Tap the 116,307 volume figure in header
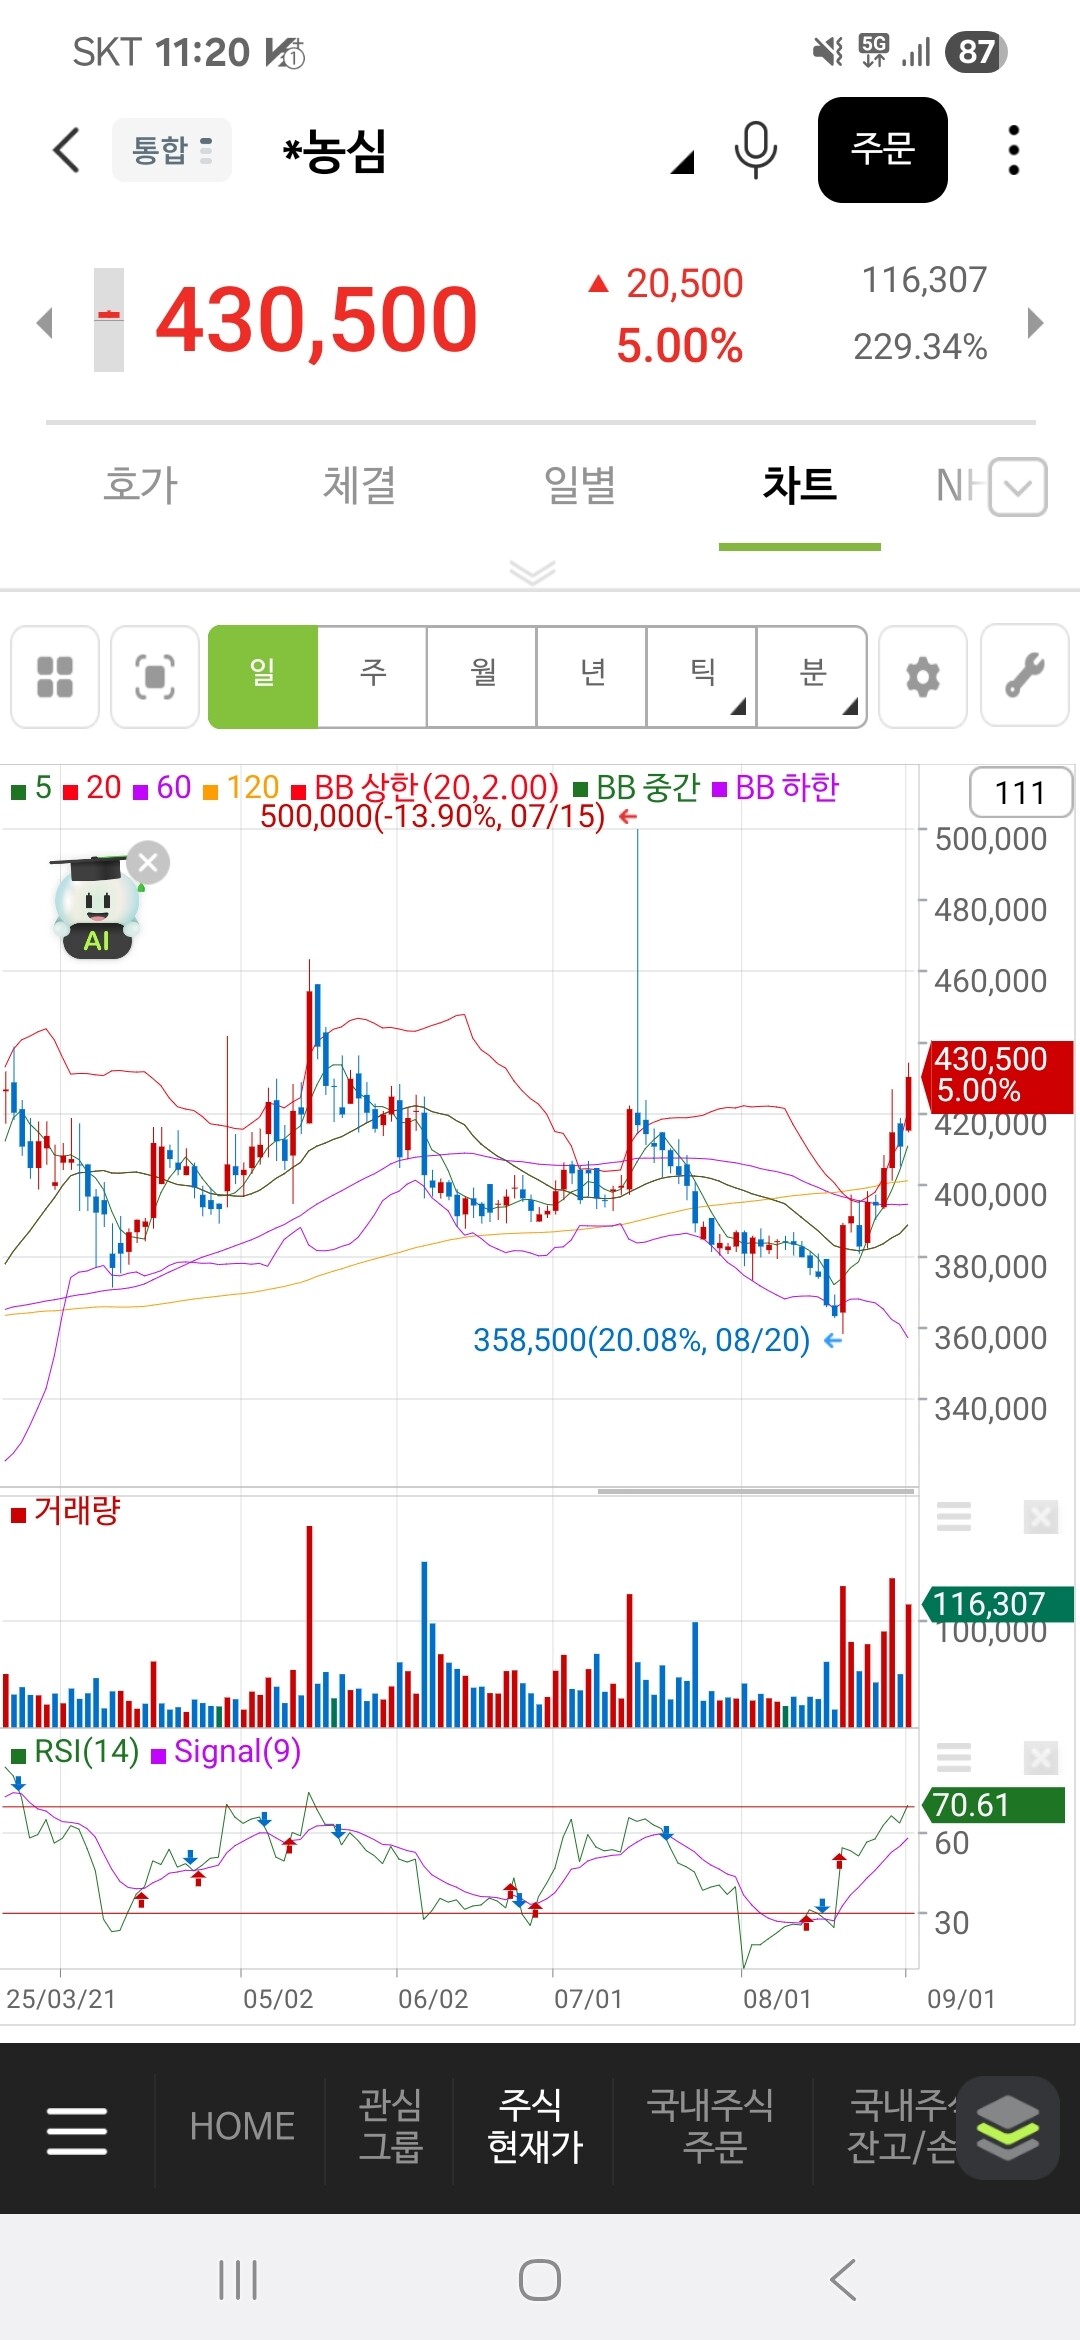 [925, 280]
